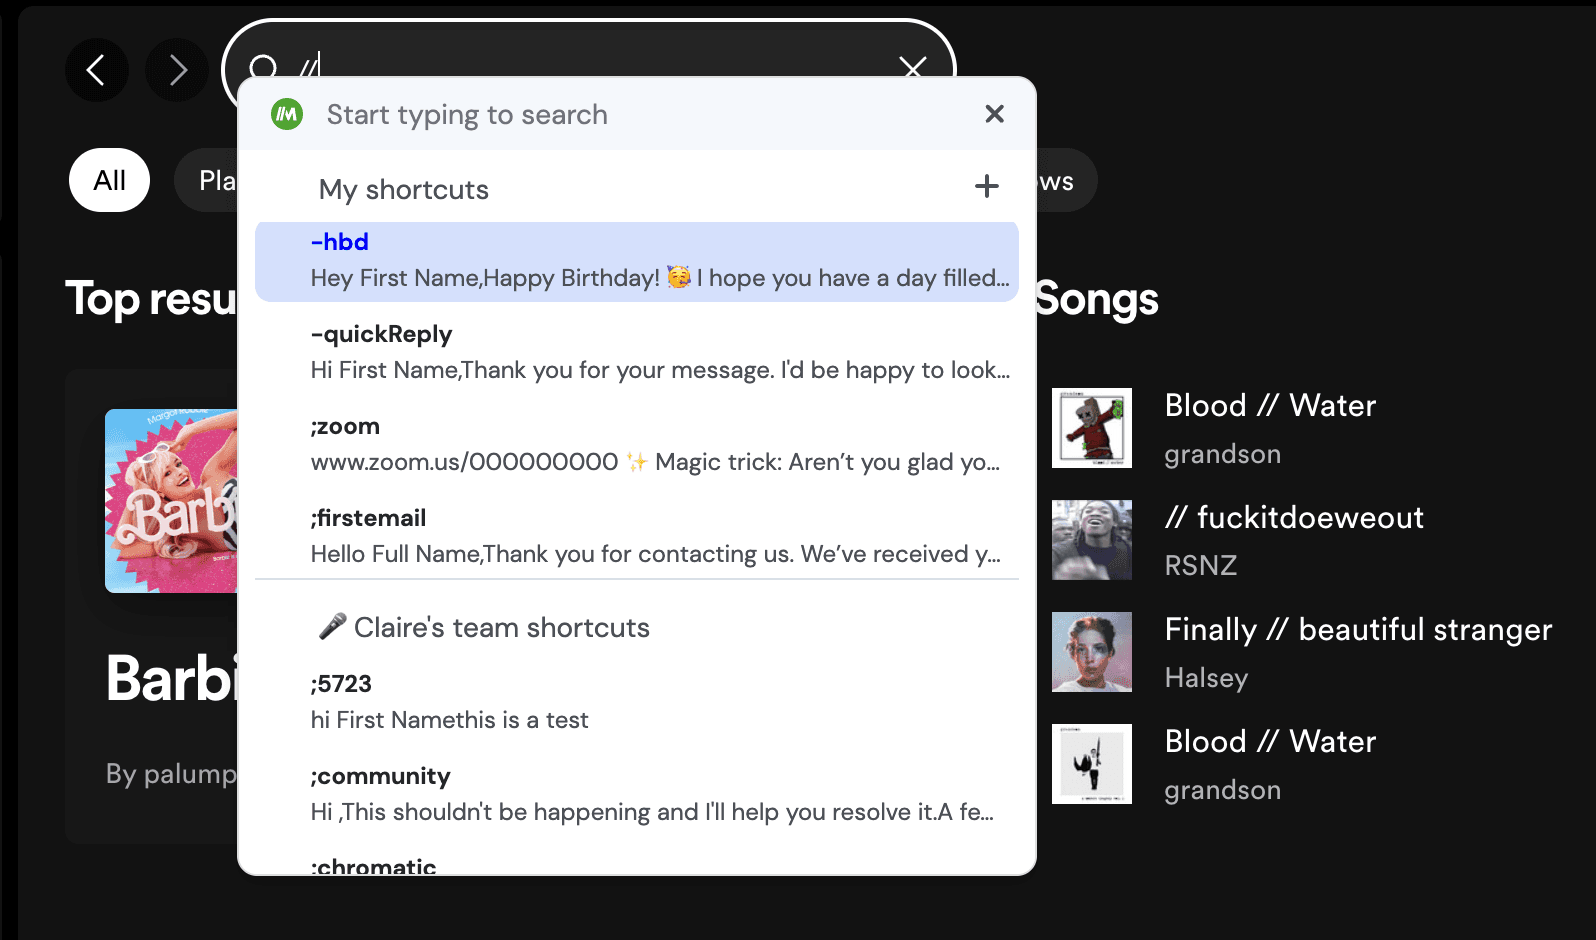Close the shortcuts popup
This screenshot has width=1596, height=940.
pos(994,114)
